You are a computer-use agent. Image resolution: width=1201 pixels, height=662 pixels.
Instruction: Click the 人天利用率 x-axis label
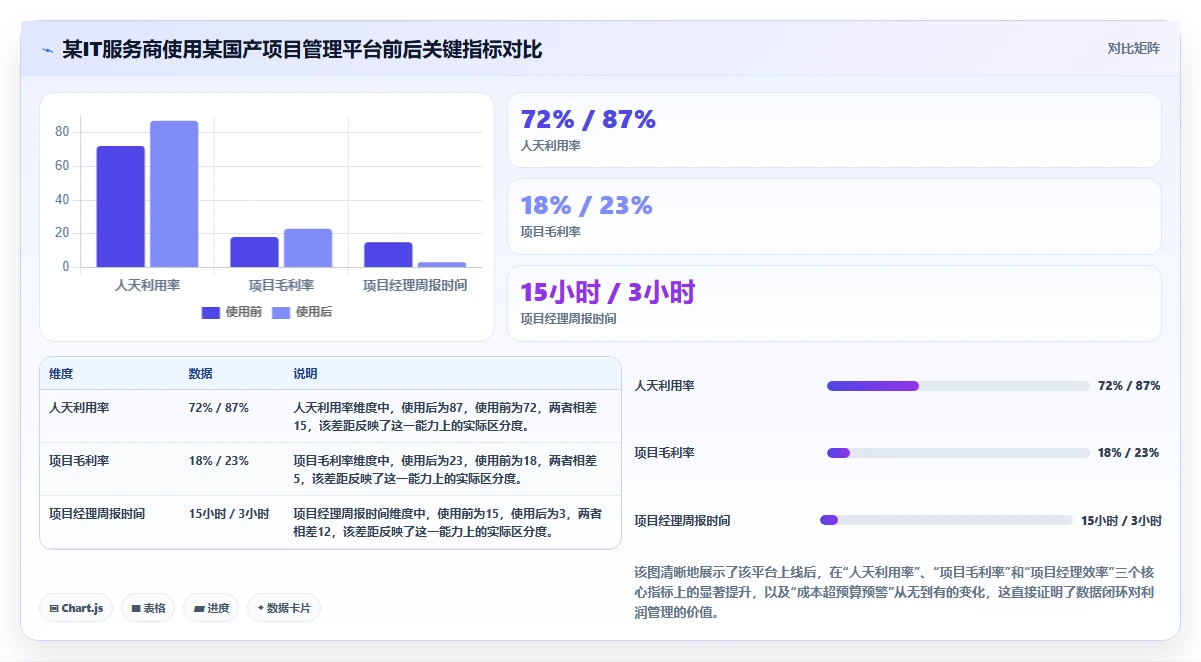click(x=148, y=285)
